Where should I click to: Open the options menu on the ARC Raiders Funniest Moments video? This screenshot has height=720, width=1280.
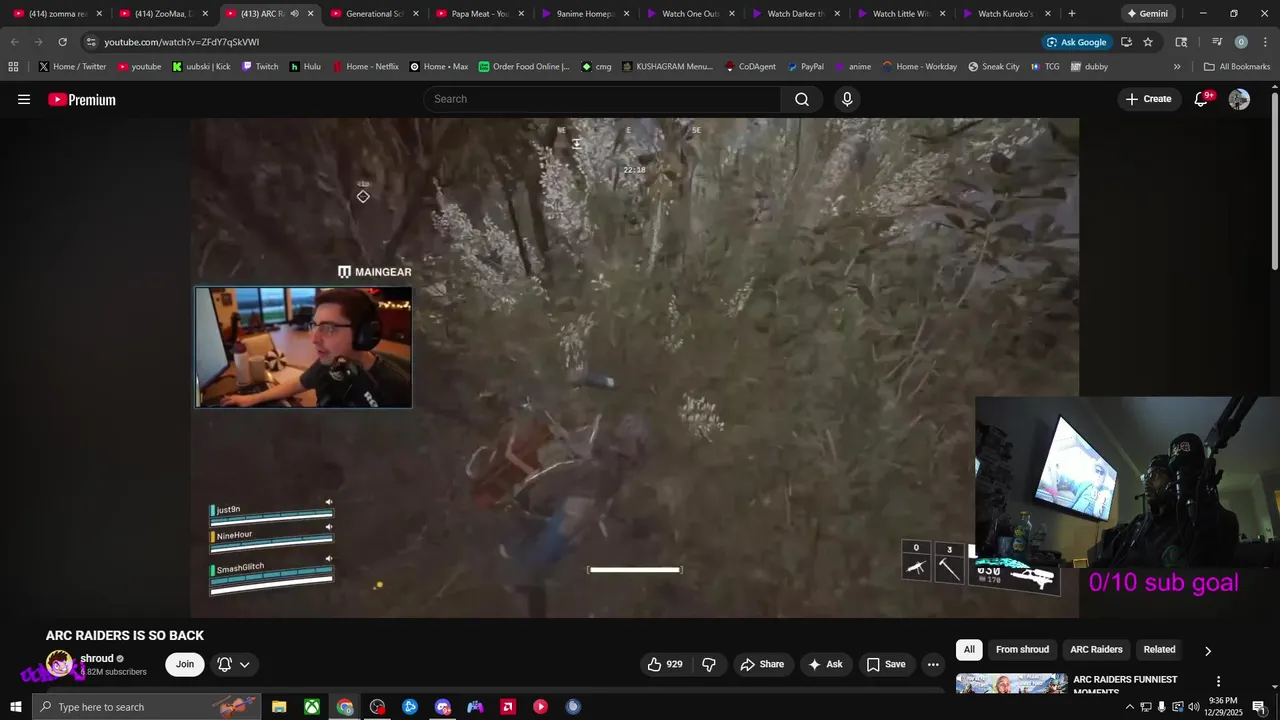pyautogui.click(x=1218, y=681)
